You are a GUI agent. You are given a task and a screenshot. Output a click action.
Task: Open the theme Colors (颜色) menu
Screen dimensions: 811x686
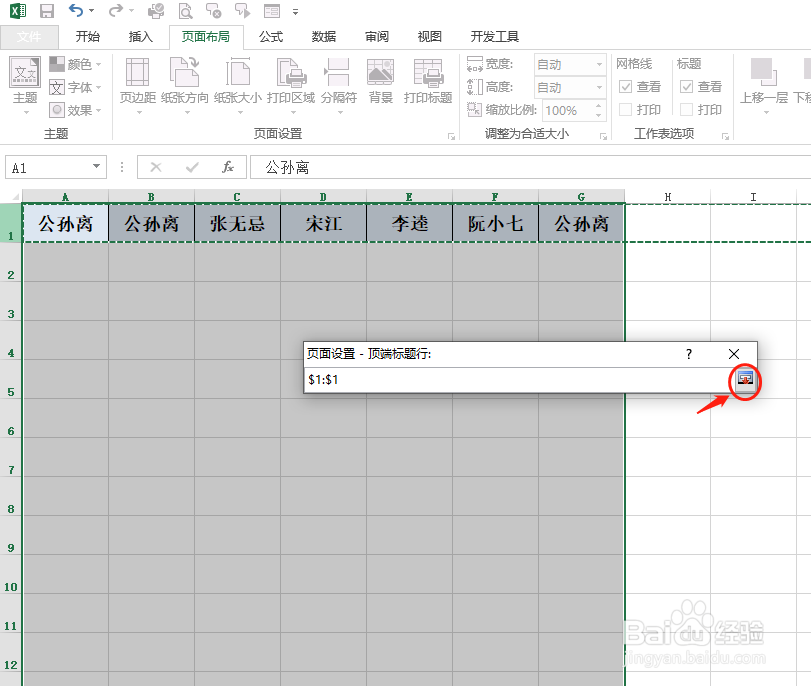tap(76, 64)
